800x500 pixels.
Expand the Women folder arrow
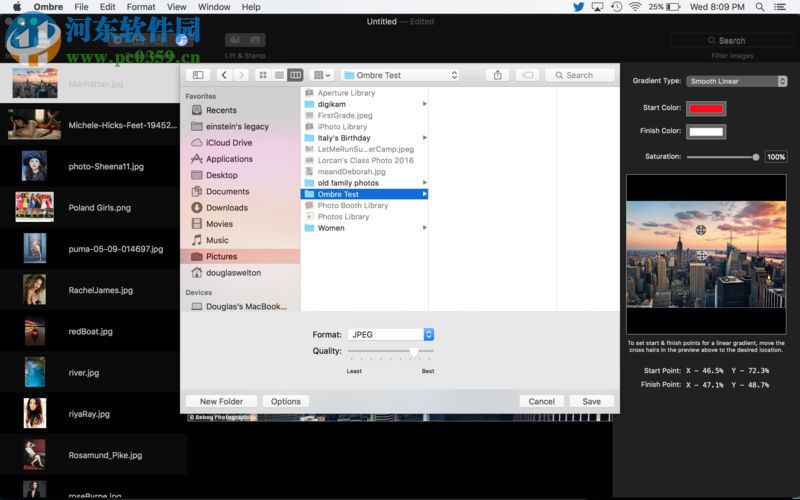424,228
